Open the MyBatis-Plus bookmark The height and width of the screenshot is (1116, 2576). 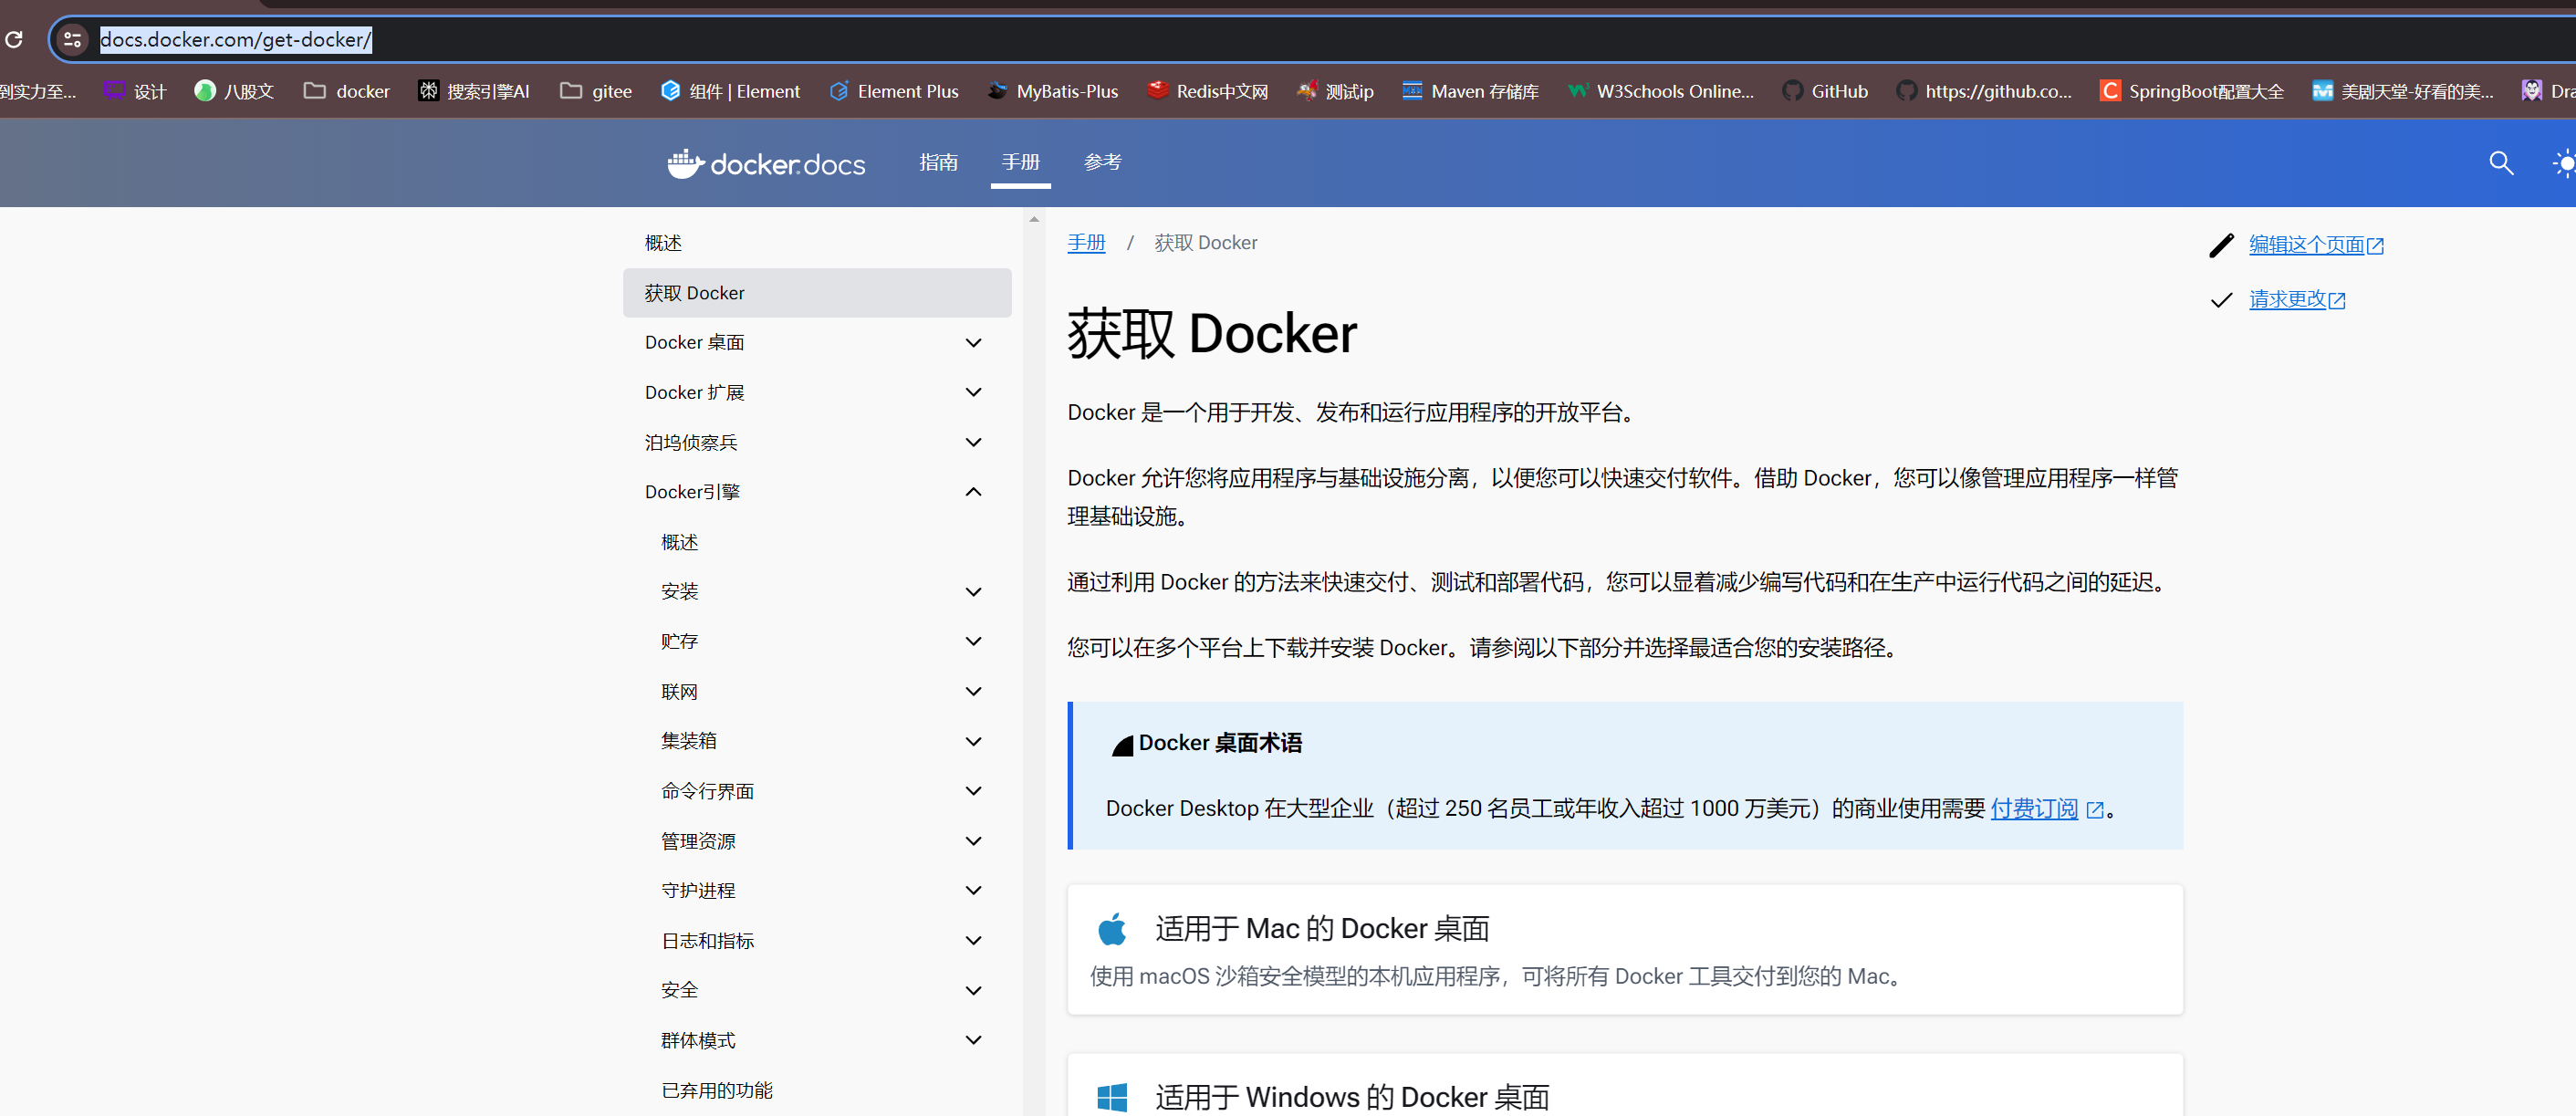click(1053, 91)
